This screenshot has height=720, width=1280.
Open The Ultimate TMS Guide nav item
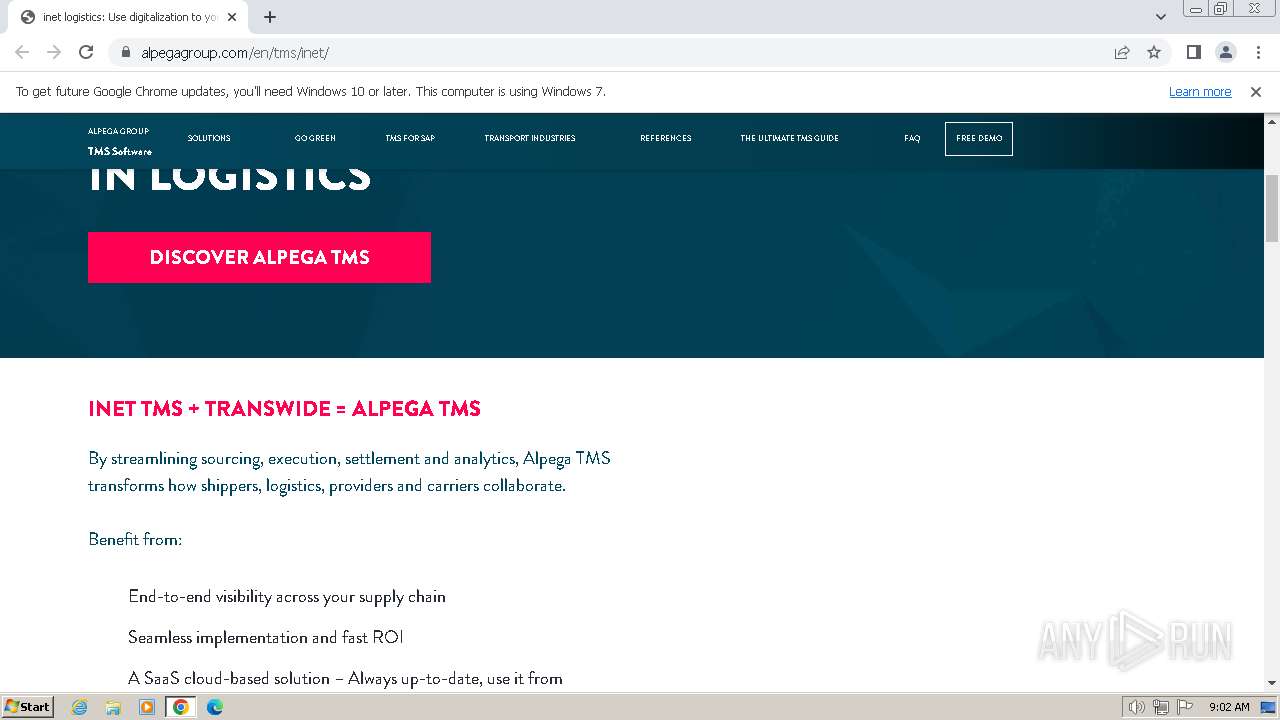pyautogui.click(x=789, y=138)
